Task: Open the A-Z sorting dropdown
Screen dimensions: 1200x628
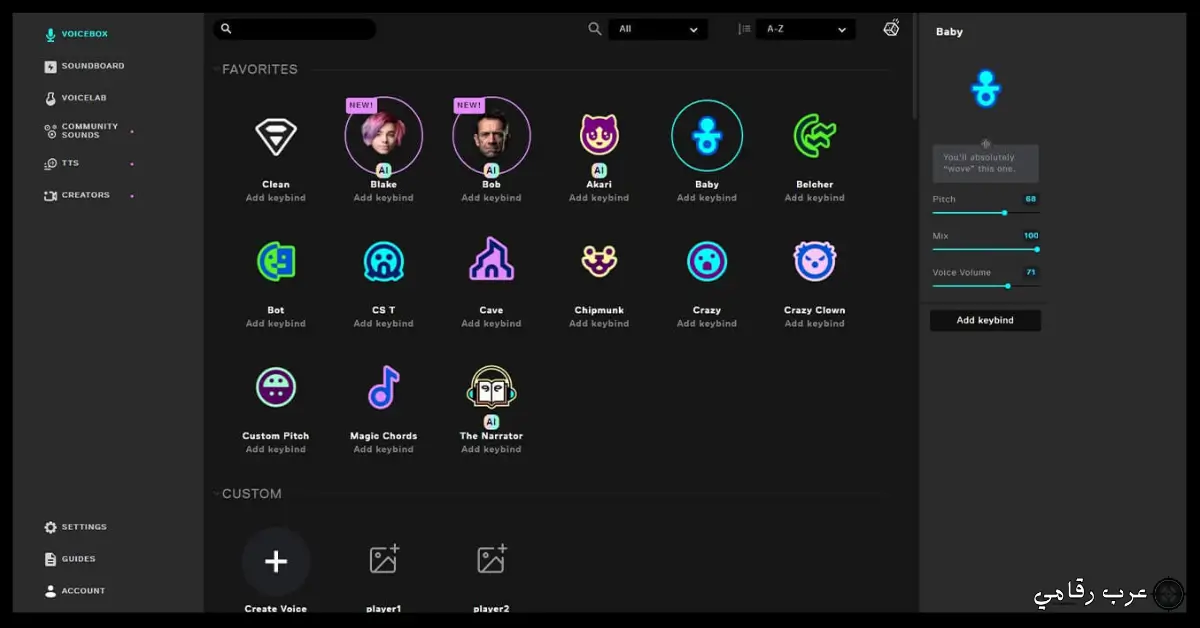Action: click(x=806, y=29)
